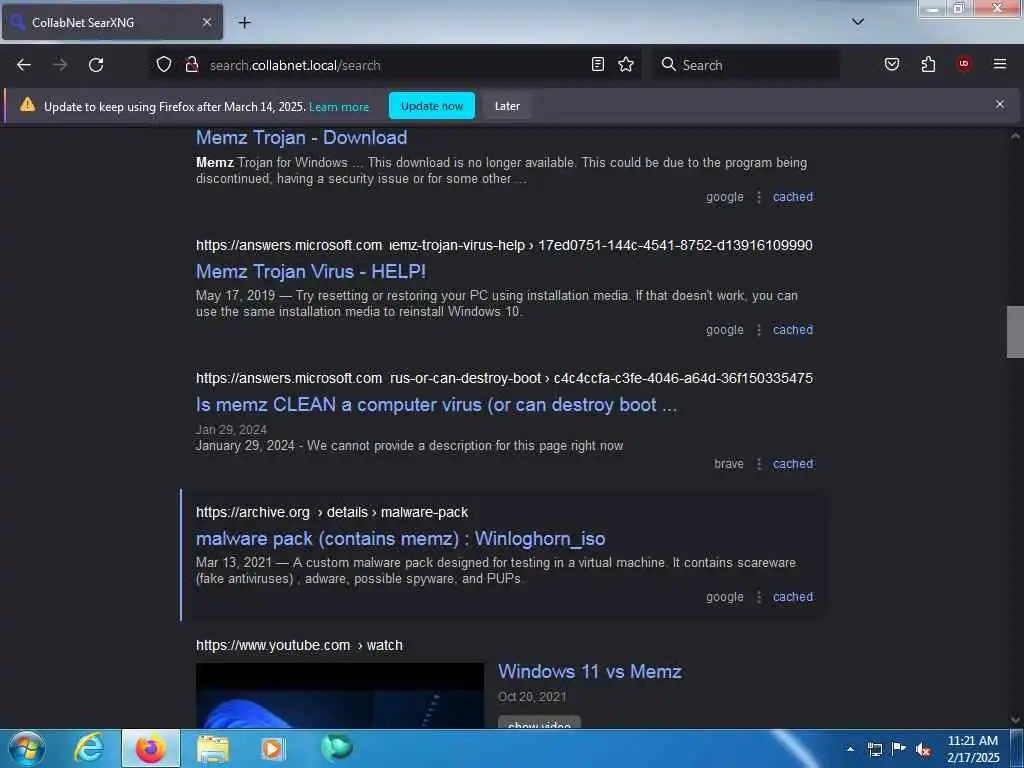Dismiss update with Later button
The height and width of the screenshot is (768, 1024).
(507, 106)
